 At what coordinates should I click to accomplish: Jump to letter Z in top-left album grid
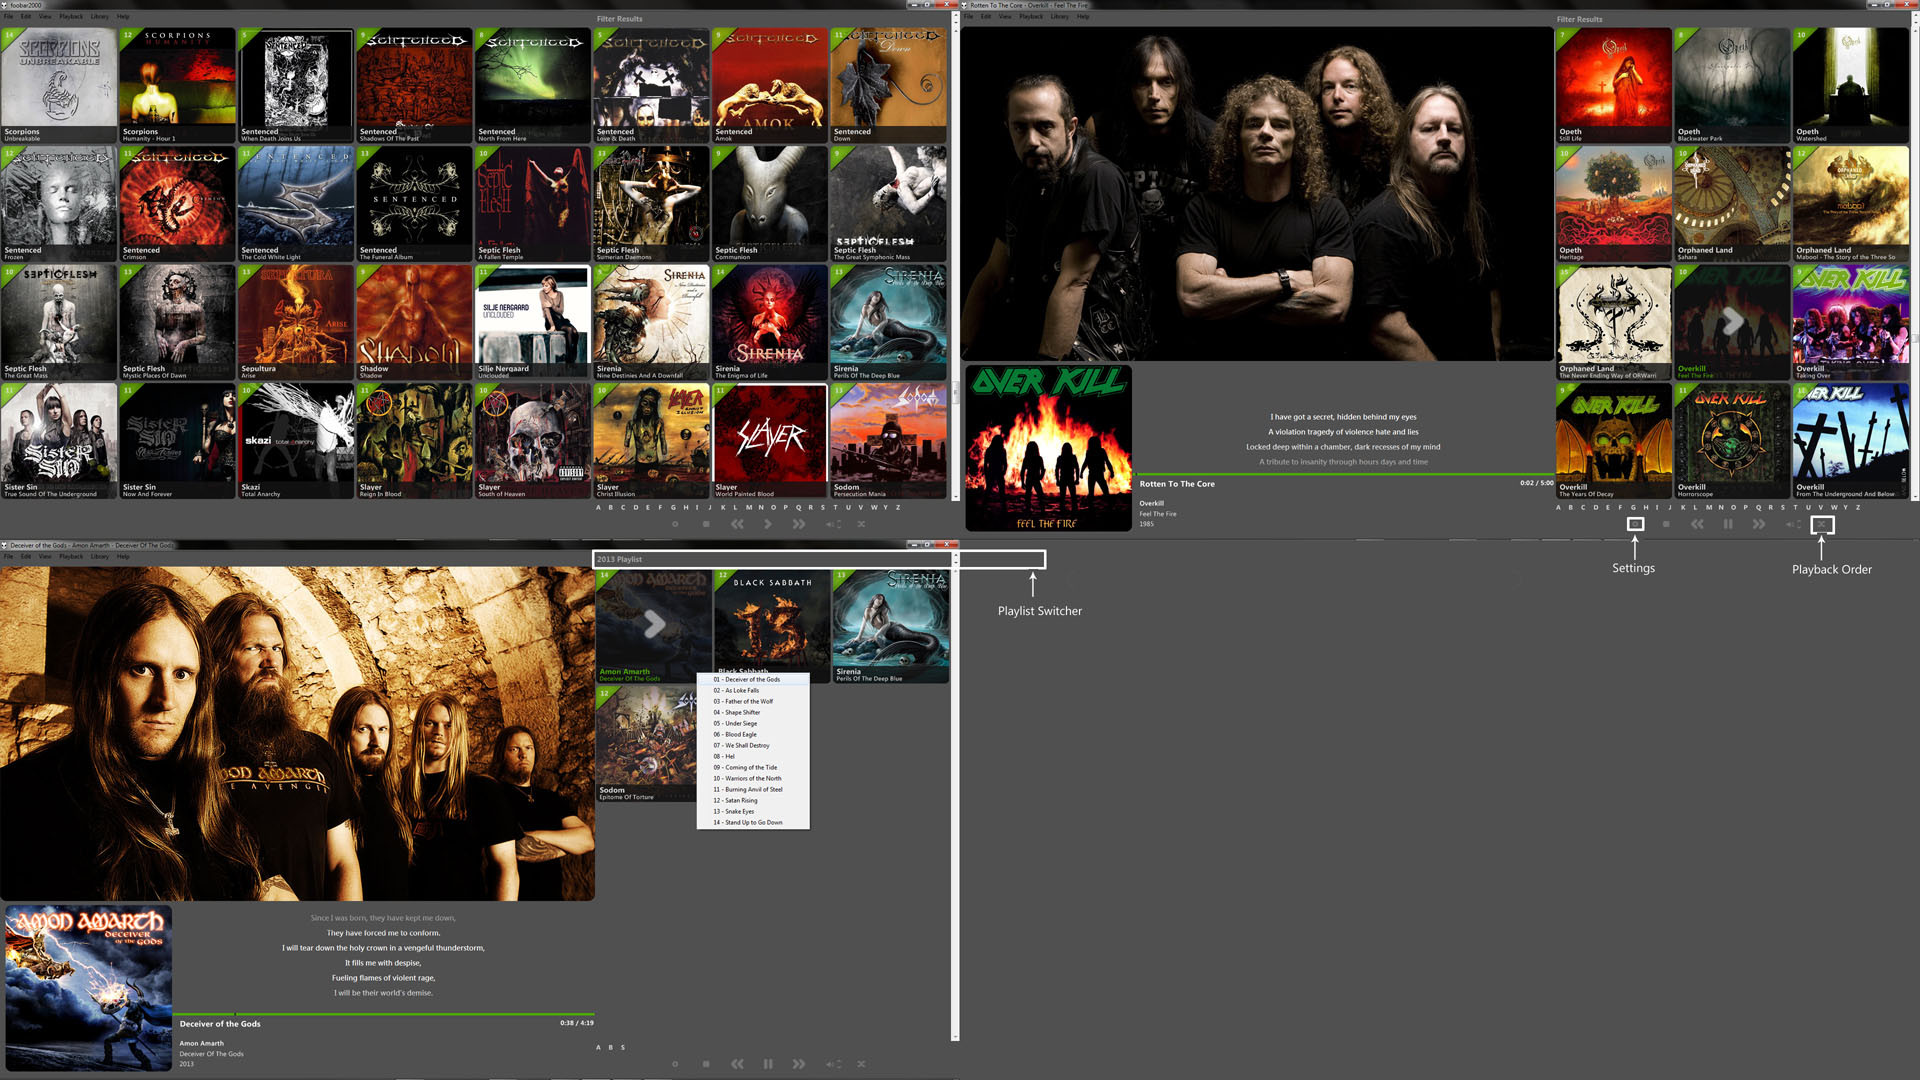[x=898, y=508]
